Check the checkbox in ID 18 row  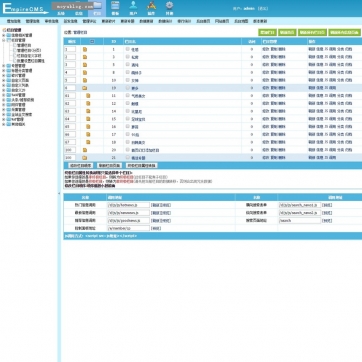tap(128, 142)
